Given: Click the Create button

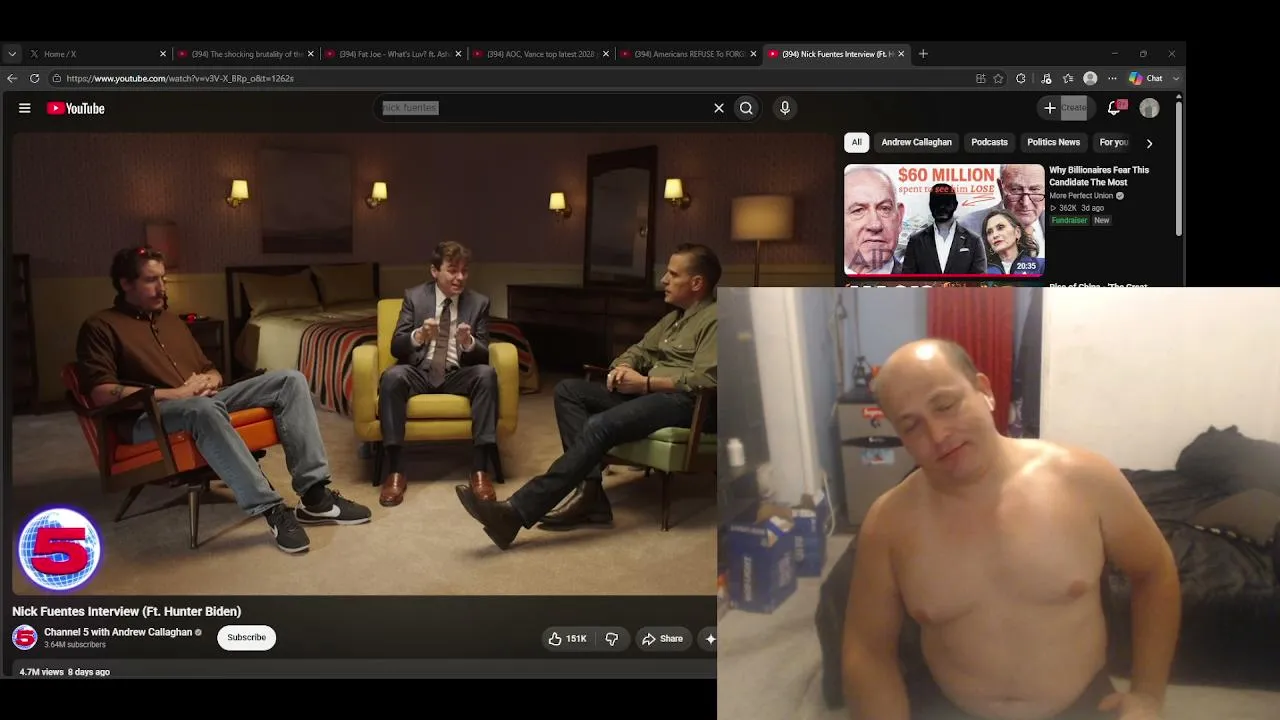Looking at the screenshot, I should [1065, 108].
